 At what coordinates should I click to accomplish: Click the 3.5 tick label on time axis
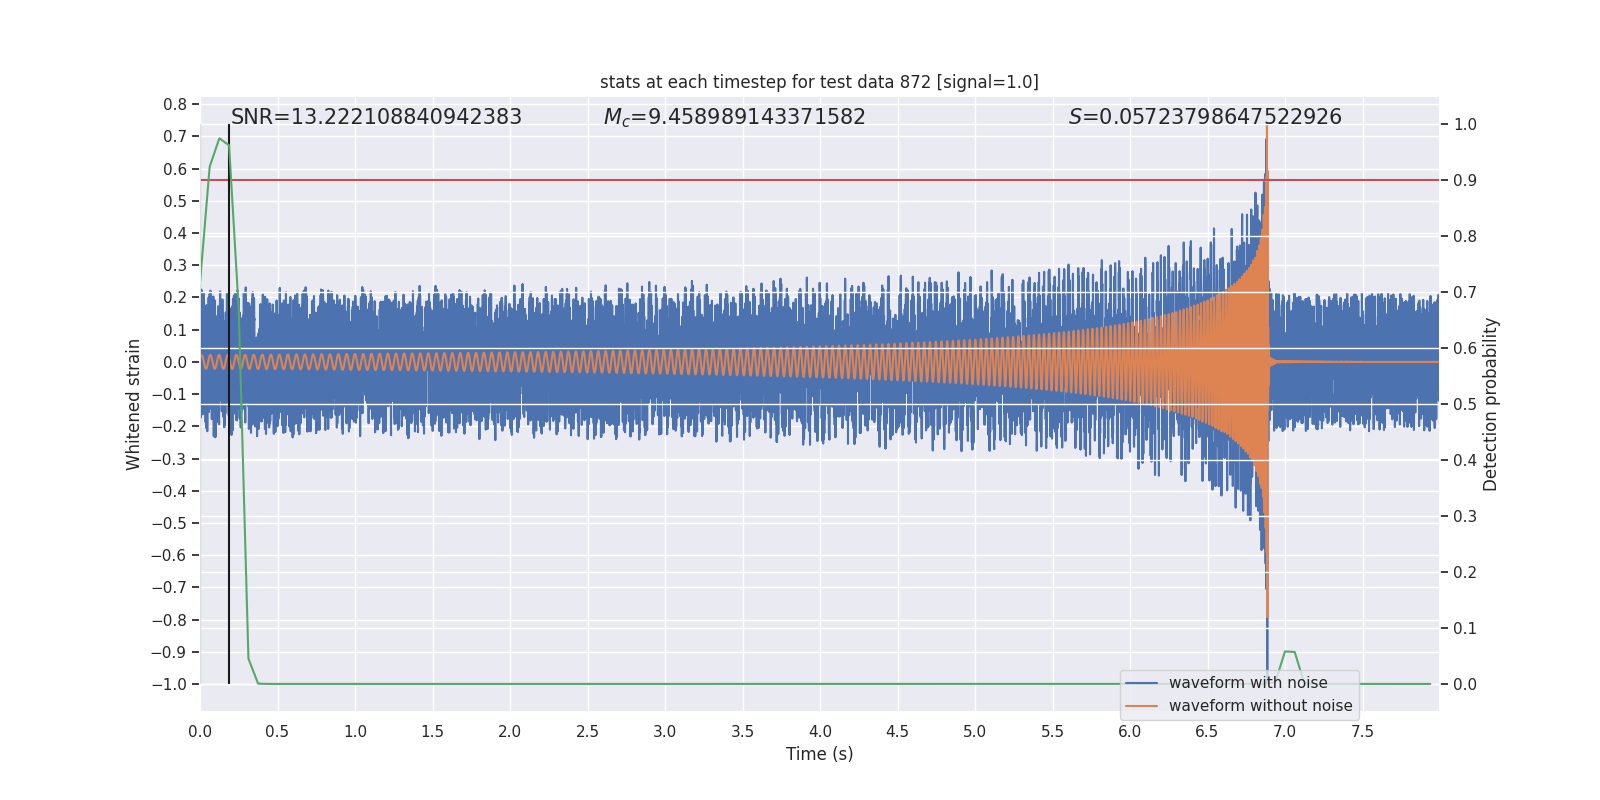742,732
